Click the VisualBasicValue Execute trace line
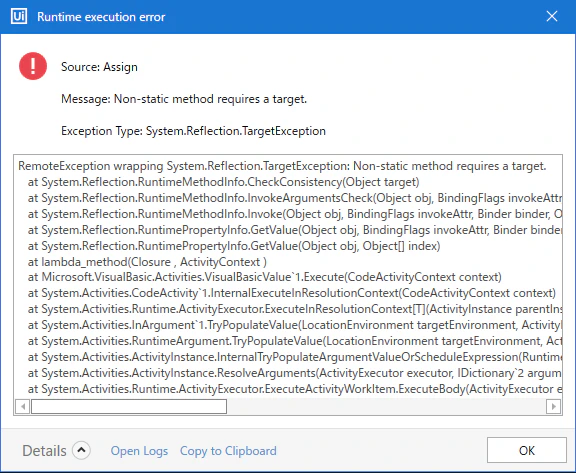 tap(264, 277)
